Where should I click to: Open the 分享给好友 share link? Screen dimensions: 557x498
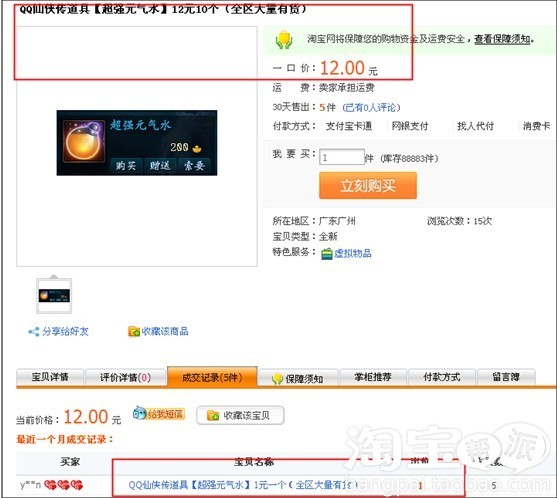(65, 331)
